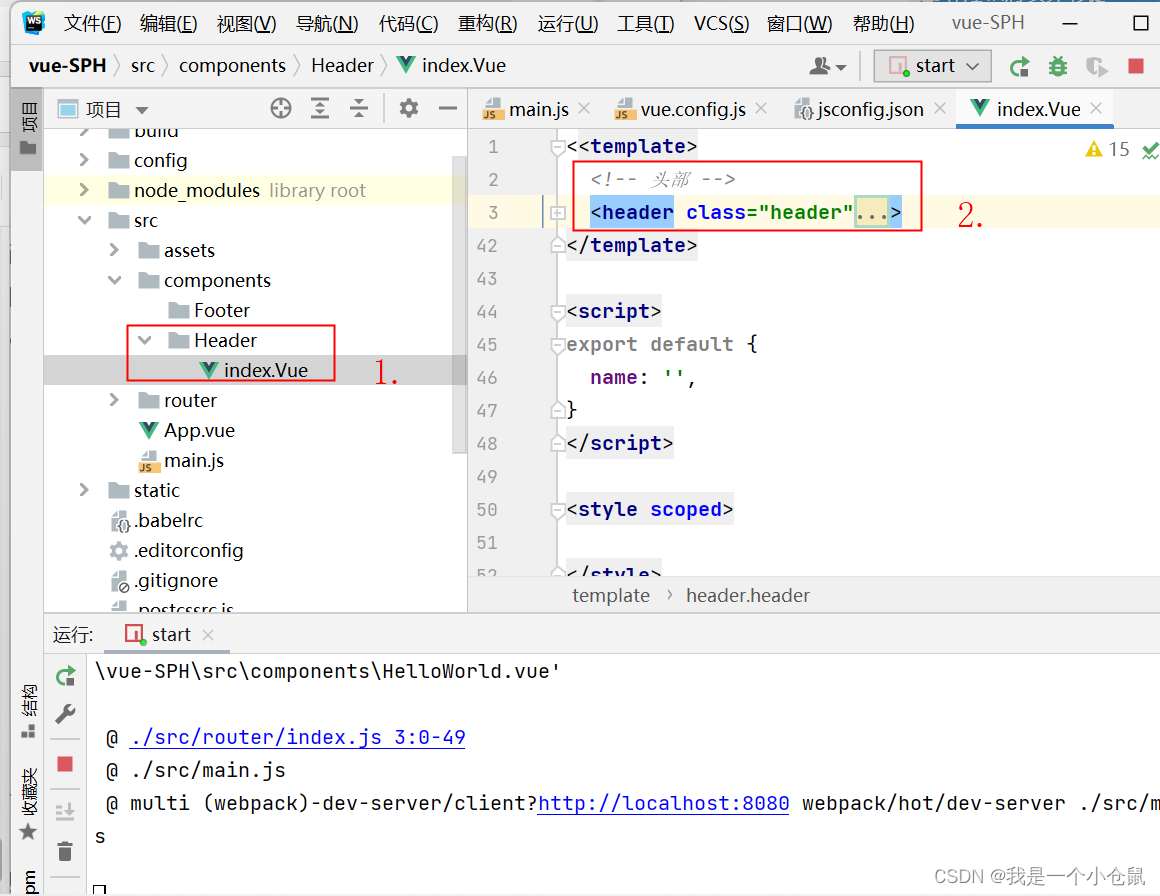Click the collapse all icon in the project panel

pos(359,109)
